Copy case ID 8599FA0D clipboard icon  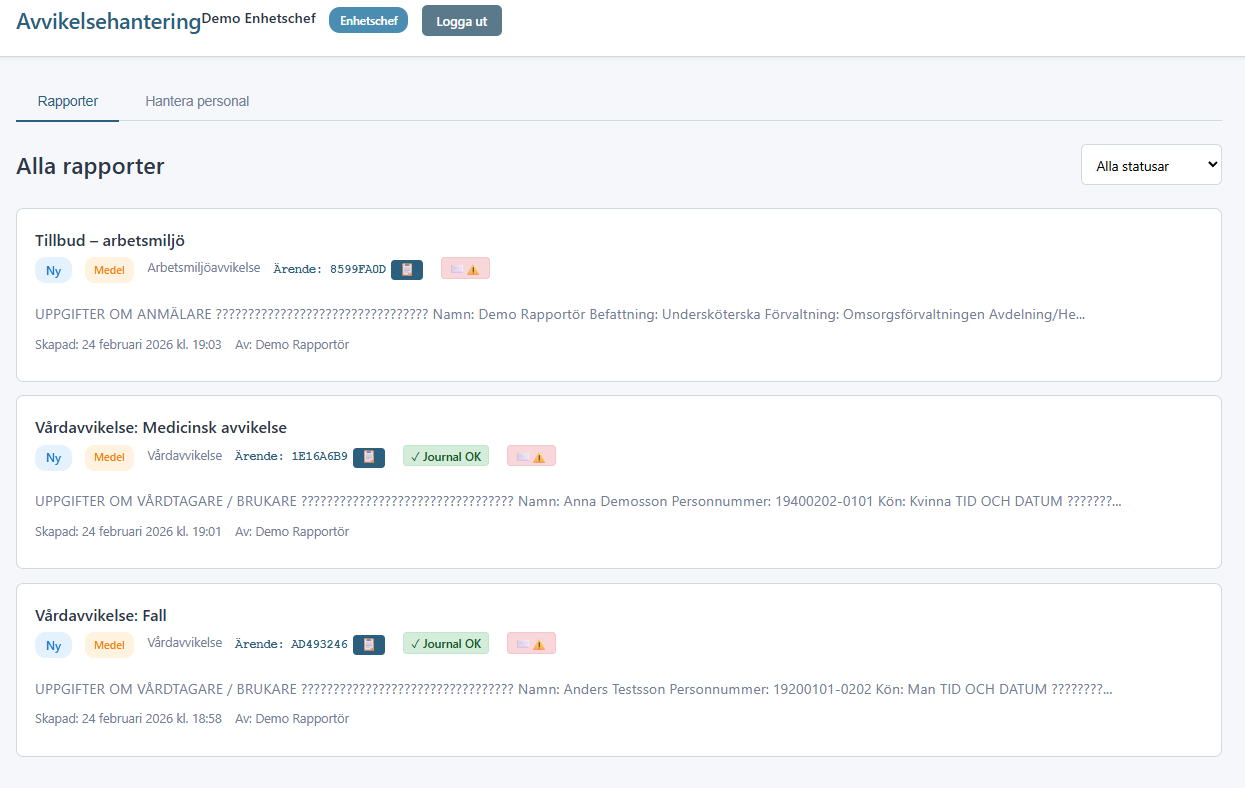(x=407, y=269)
